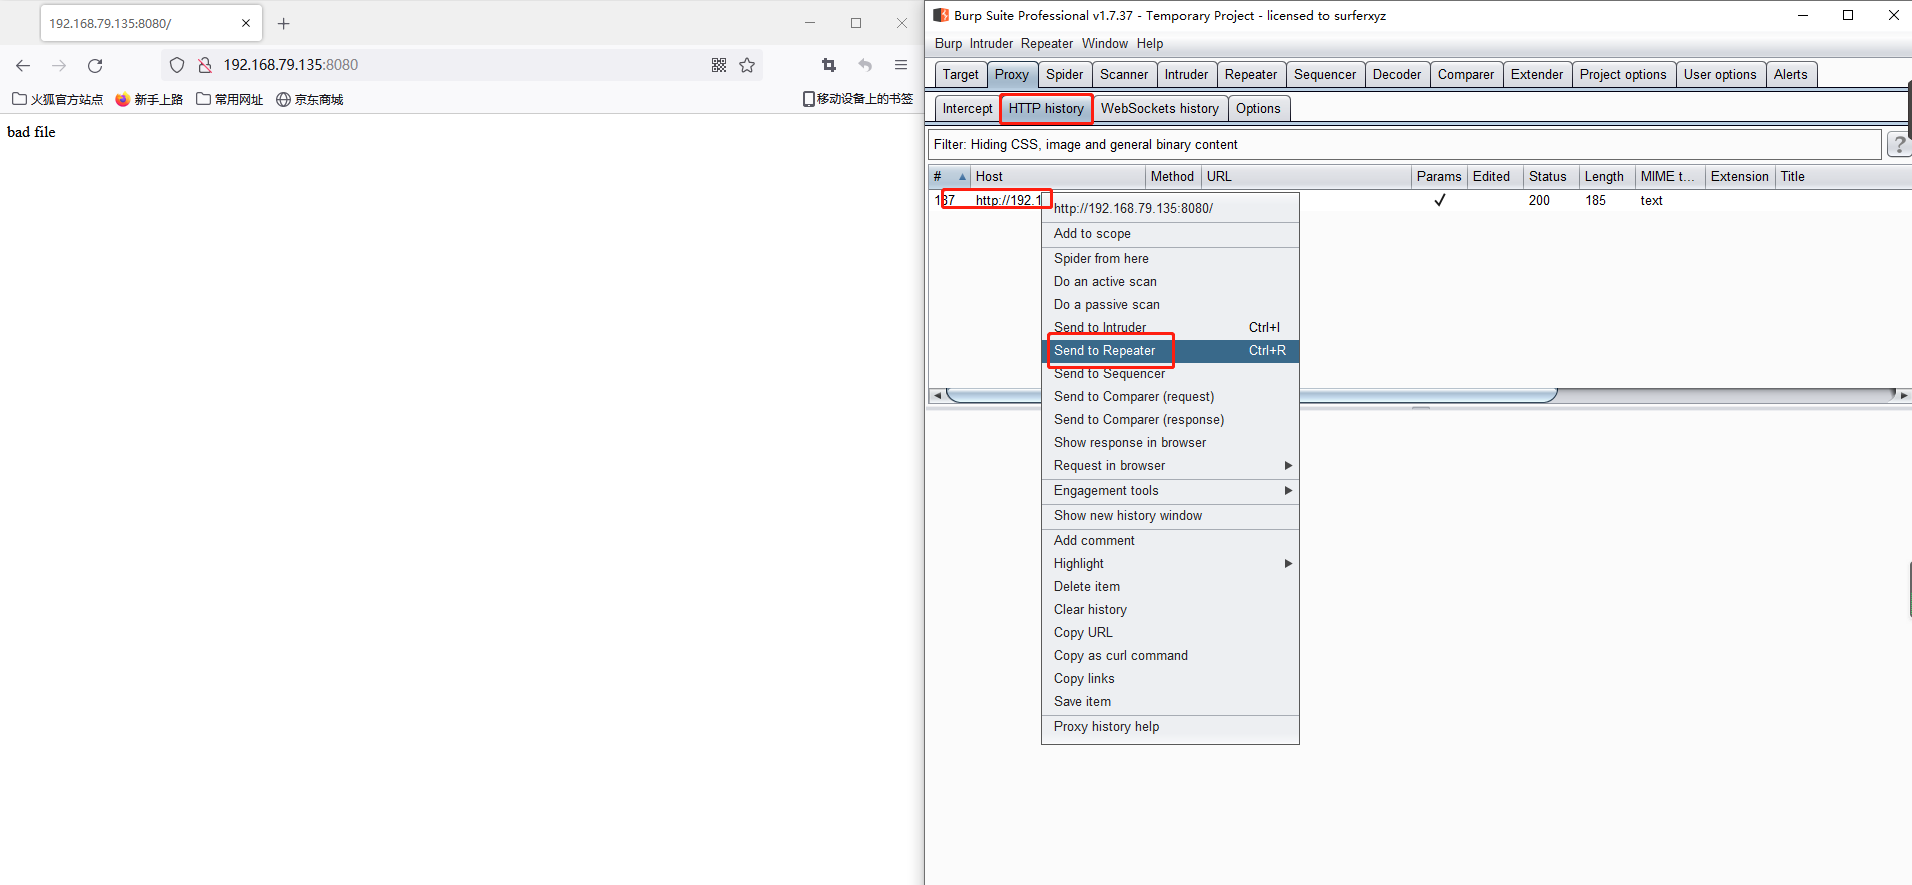Sort by the Length column header
Viewport: 1912px width, 885px height.
pyautogui.click(x=1606, y=177)
